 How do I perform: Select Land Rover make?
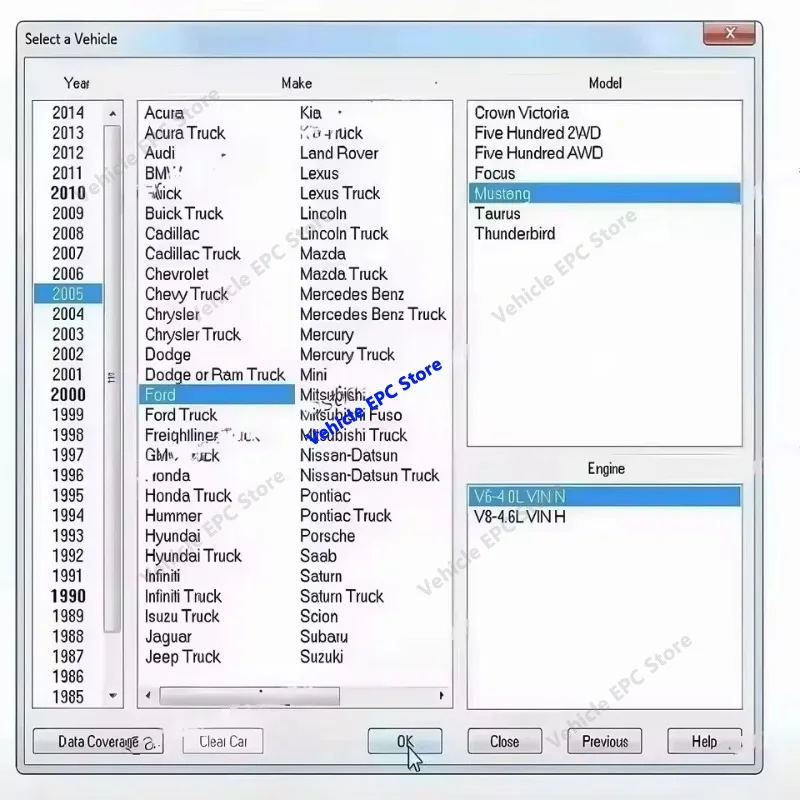[x=339, y=153]
